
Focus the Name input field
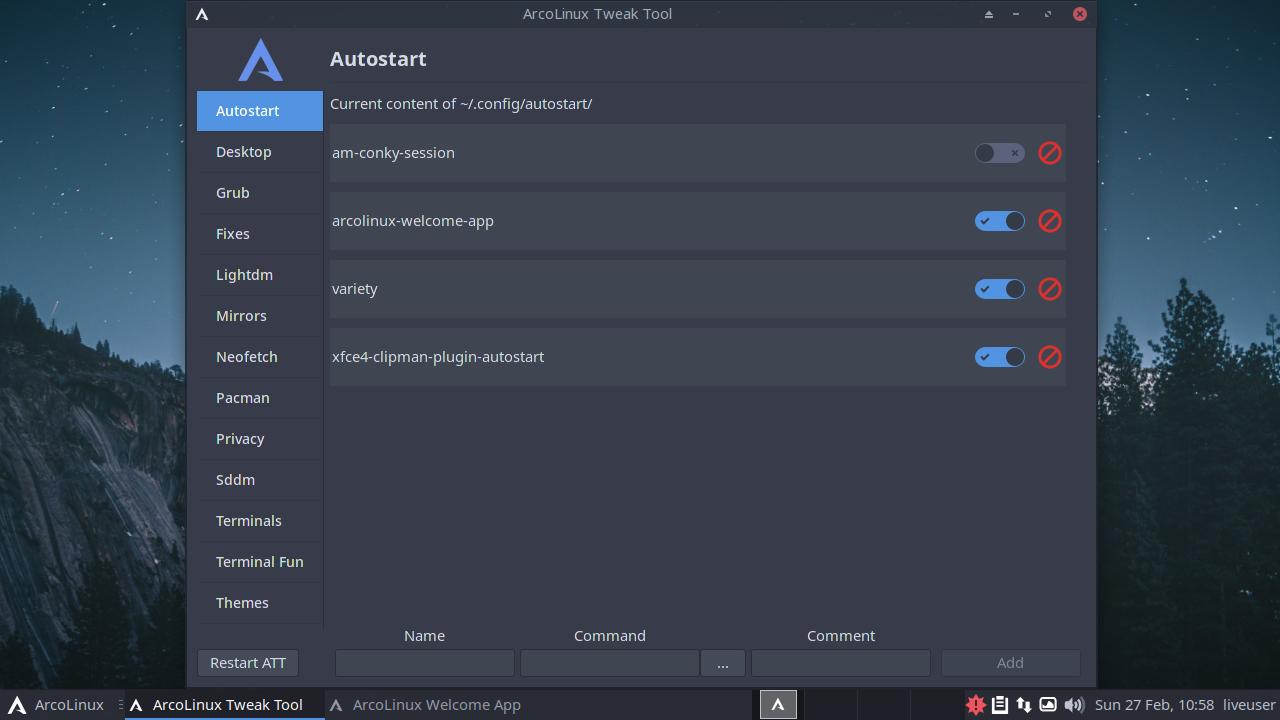click(425, 663)
